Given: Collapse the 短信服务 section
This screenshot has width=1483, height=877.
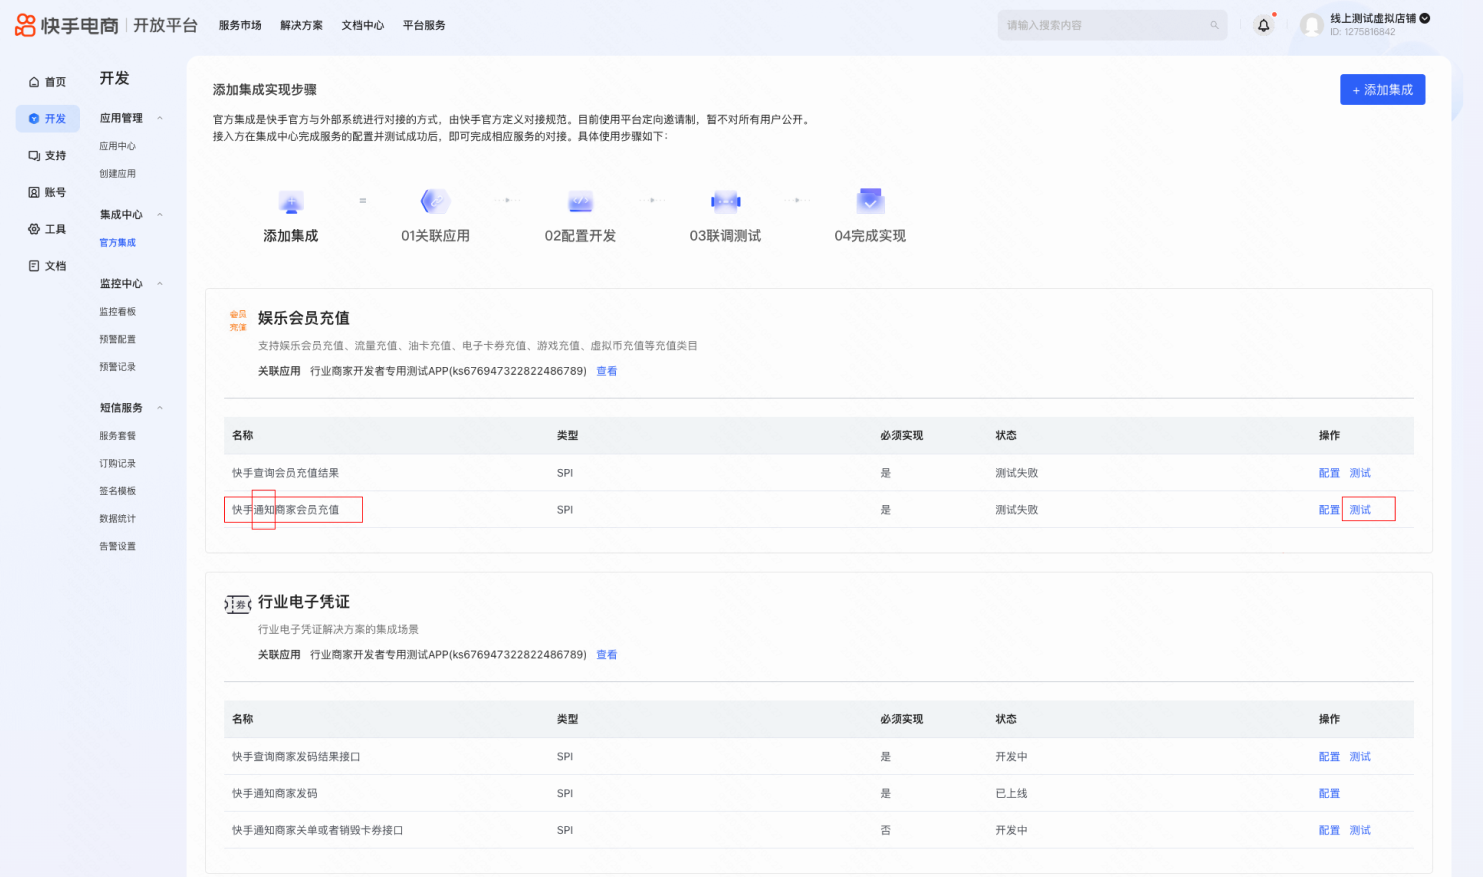Looking at the screenshot, I should (x=160, y=408).
